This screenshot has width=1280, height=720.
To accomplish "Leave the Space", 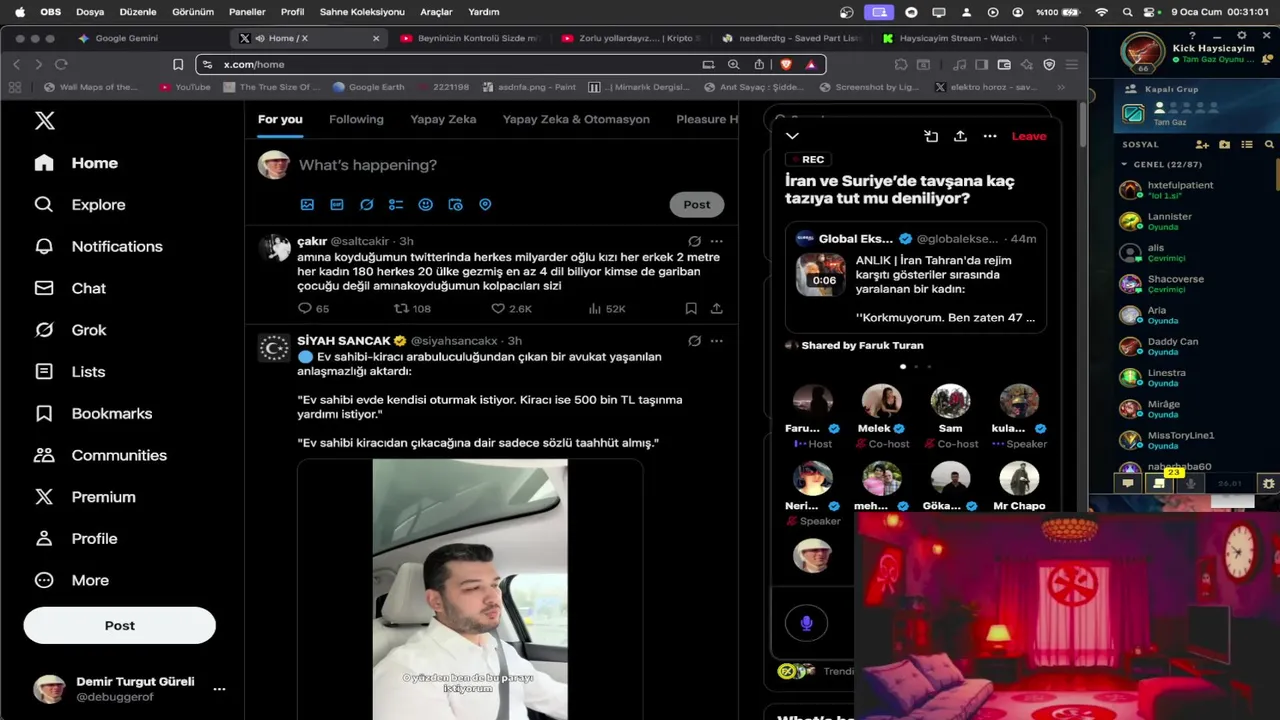I will [x=1029, y=136].
